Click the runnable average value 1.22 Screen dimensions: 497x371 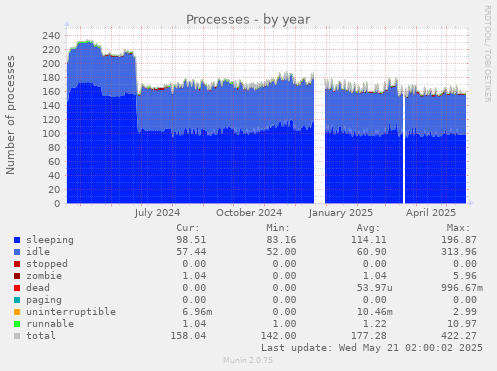(375, 324)
